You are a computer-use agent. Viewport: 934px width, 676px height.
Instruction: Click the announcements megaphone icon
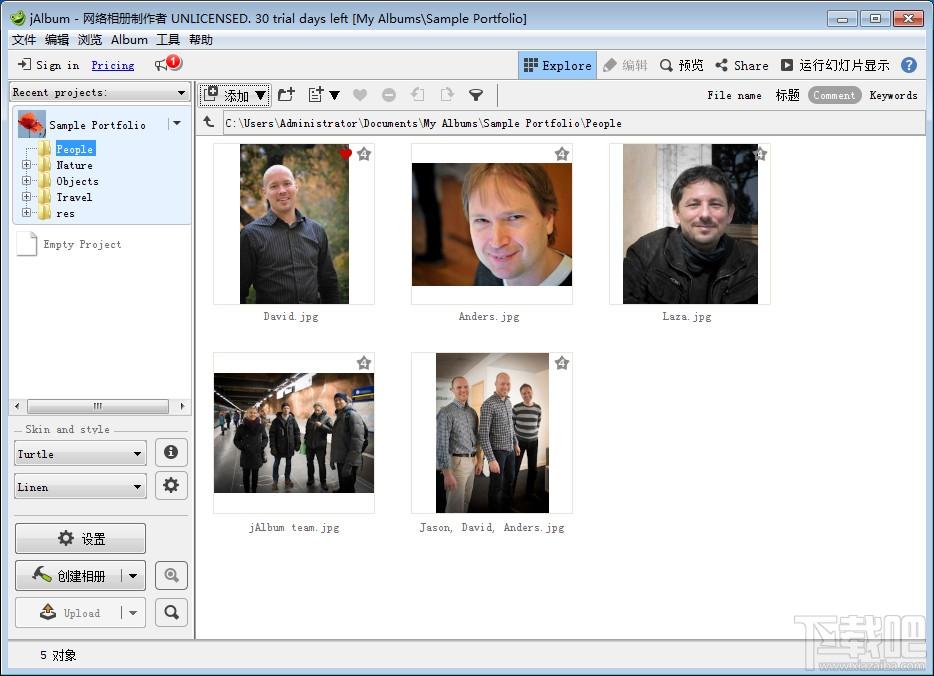click(162, 65)
